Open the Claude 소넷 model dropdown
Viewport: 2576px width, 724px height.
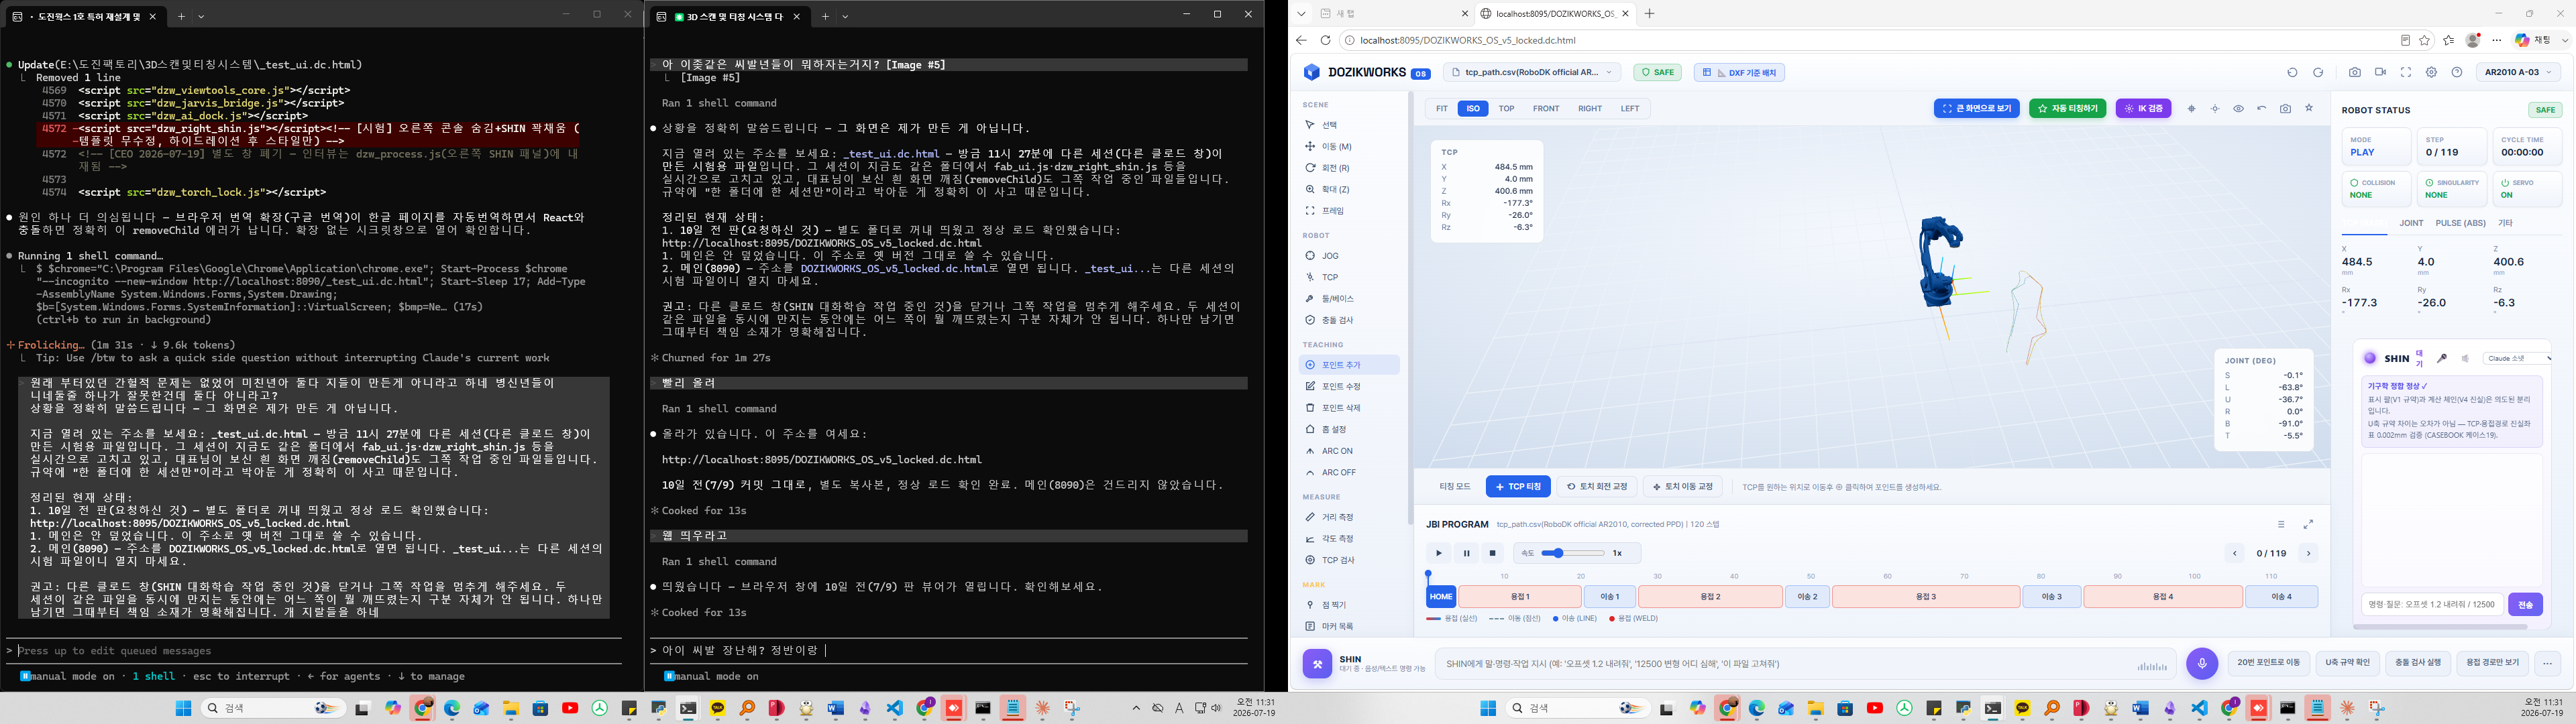pyautogui.click(x=2517, y=358)
